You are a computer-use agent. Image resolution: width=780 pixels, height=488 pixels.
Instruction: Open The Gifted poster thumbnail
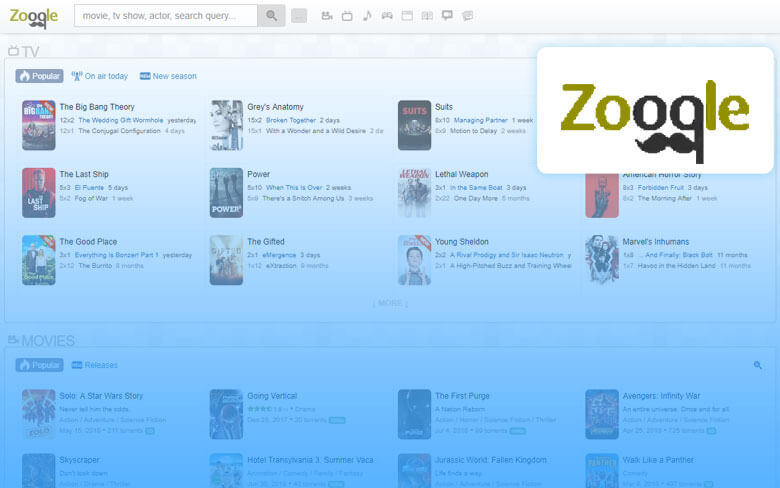(226, 260)
